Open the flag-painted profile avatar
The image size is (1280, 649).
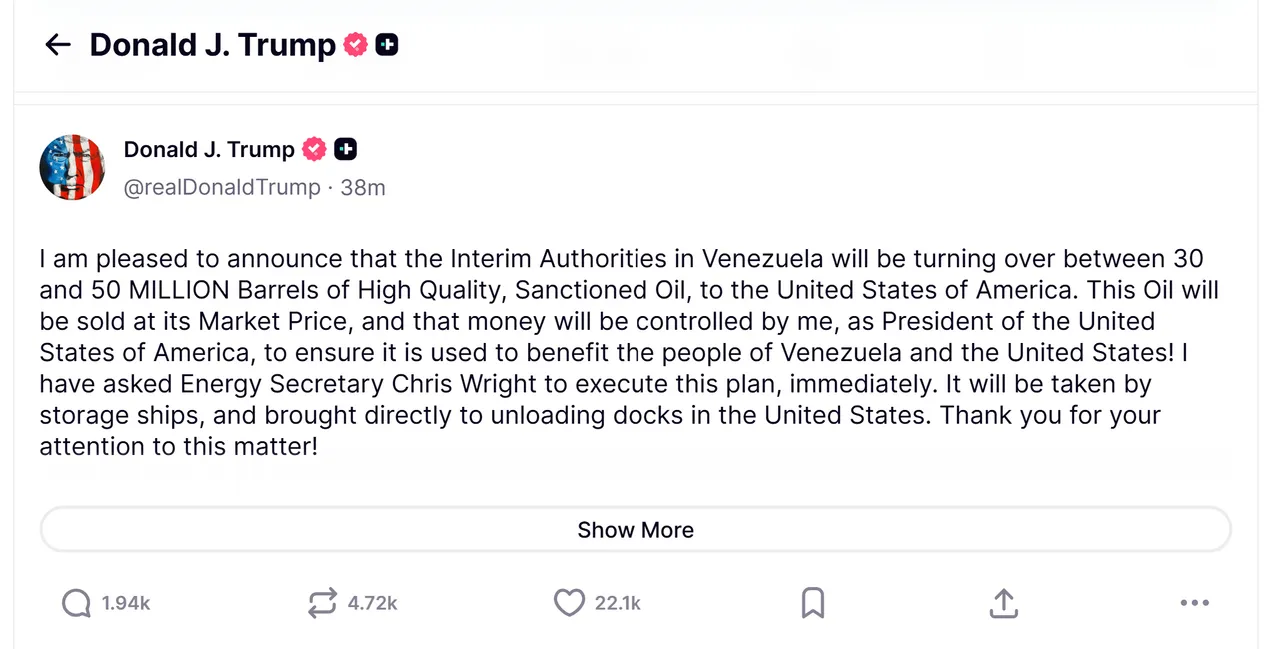(x=72, y=168)
